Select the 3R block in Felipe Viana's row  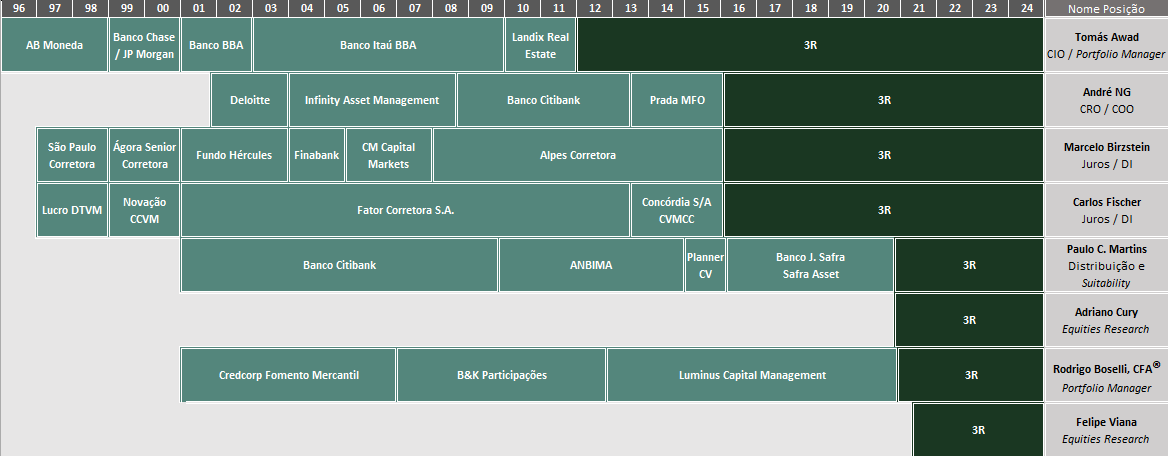point(978,430)
